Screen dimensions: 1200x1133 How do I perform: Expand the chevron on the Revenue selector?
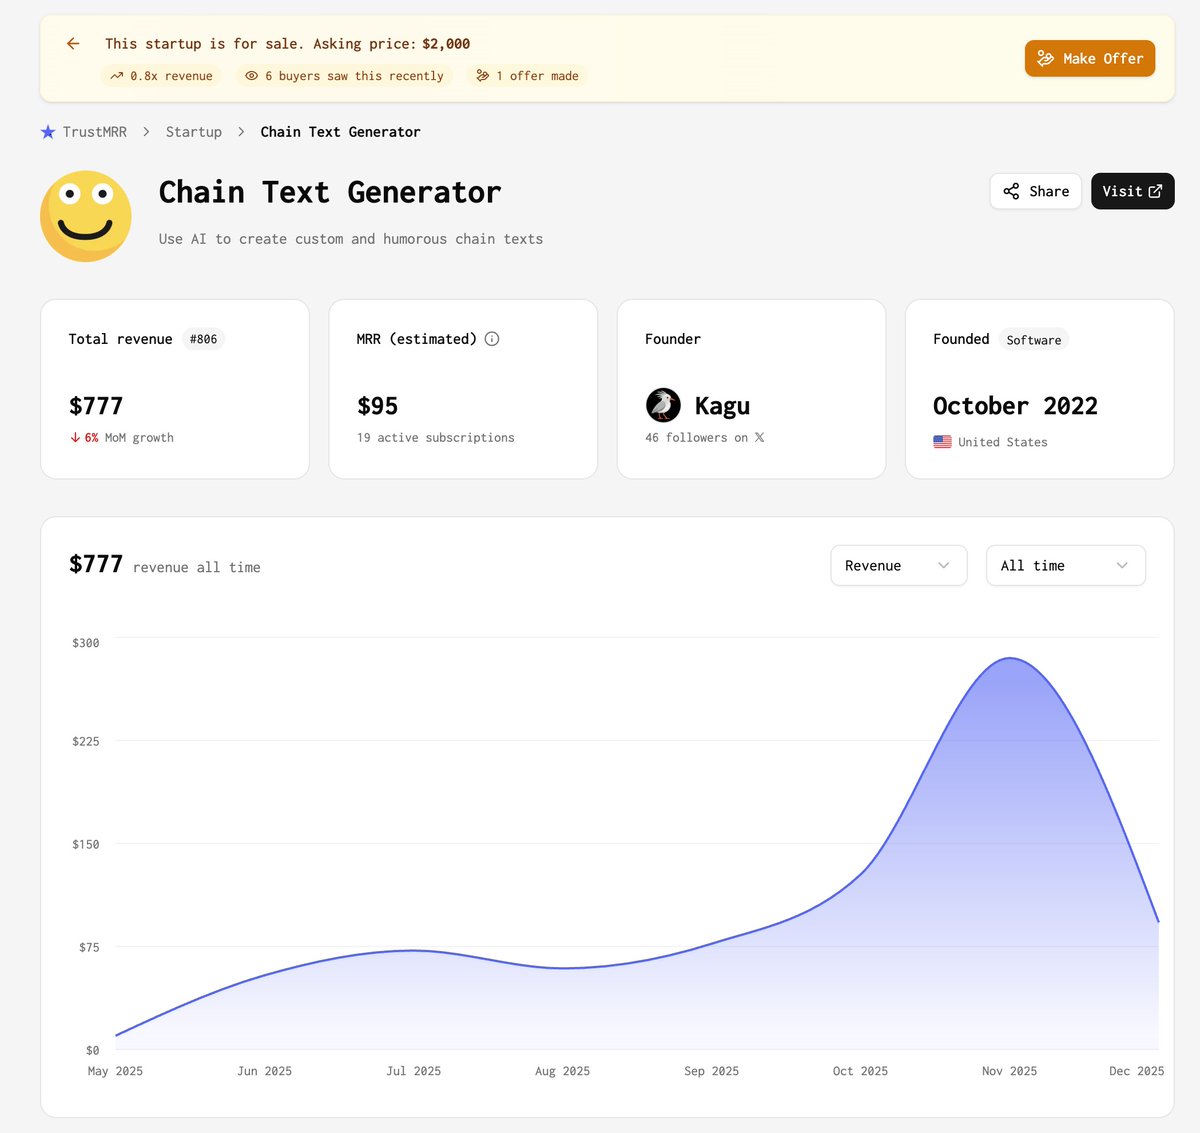(943, 565)
